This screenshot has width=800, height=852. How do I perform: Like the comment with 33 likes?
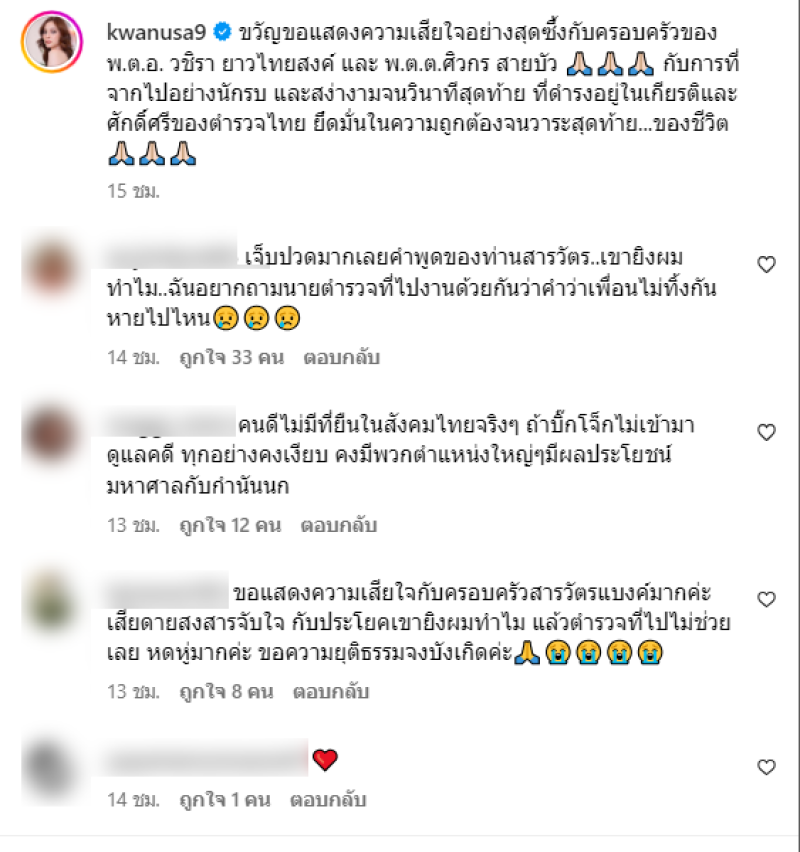click(766, 265)
